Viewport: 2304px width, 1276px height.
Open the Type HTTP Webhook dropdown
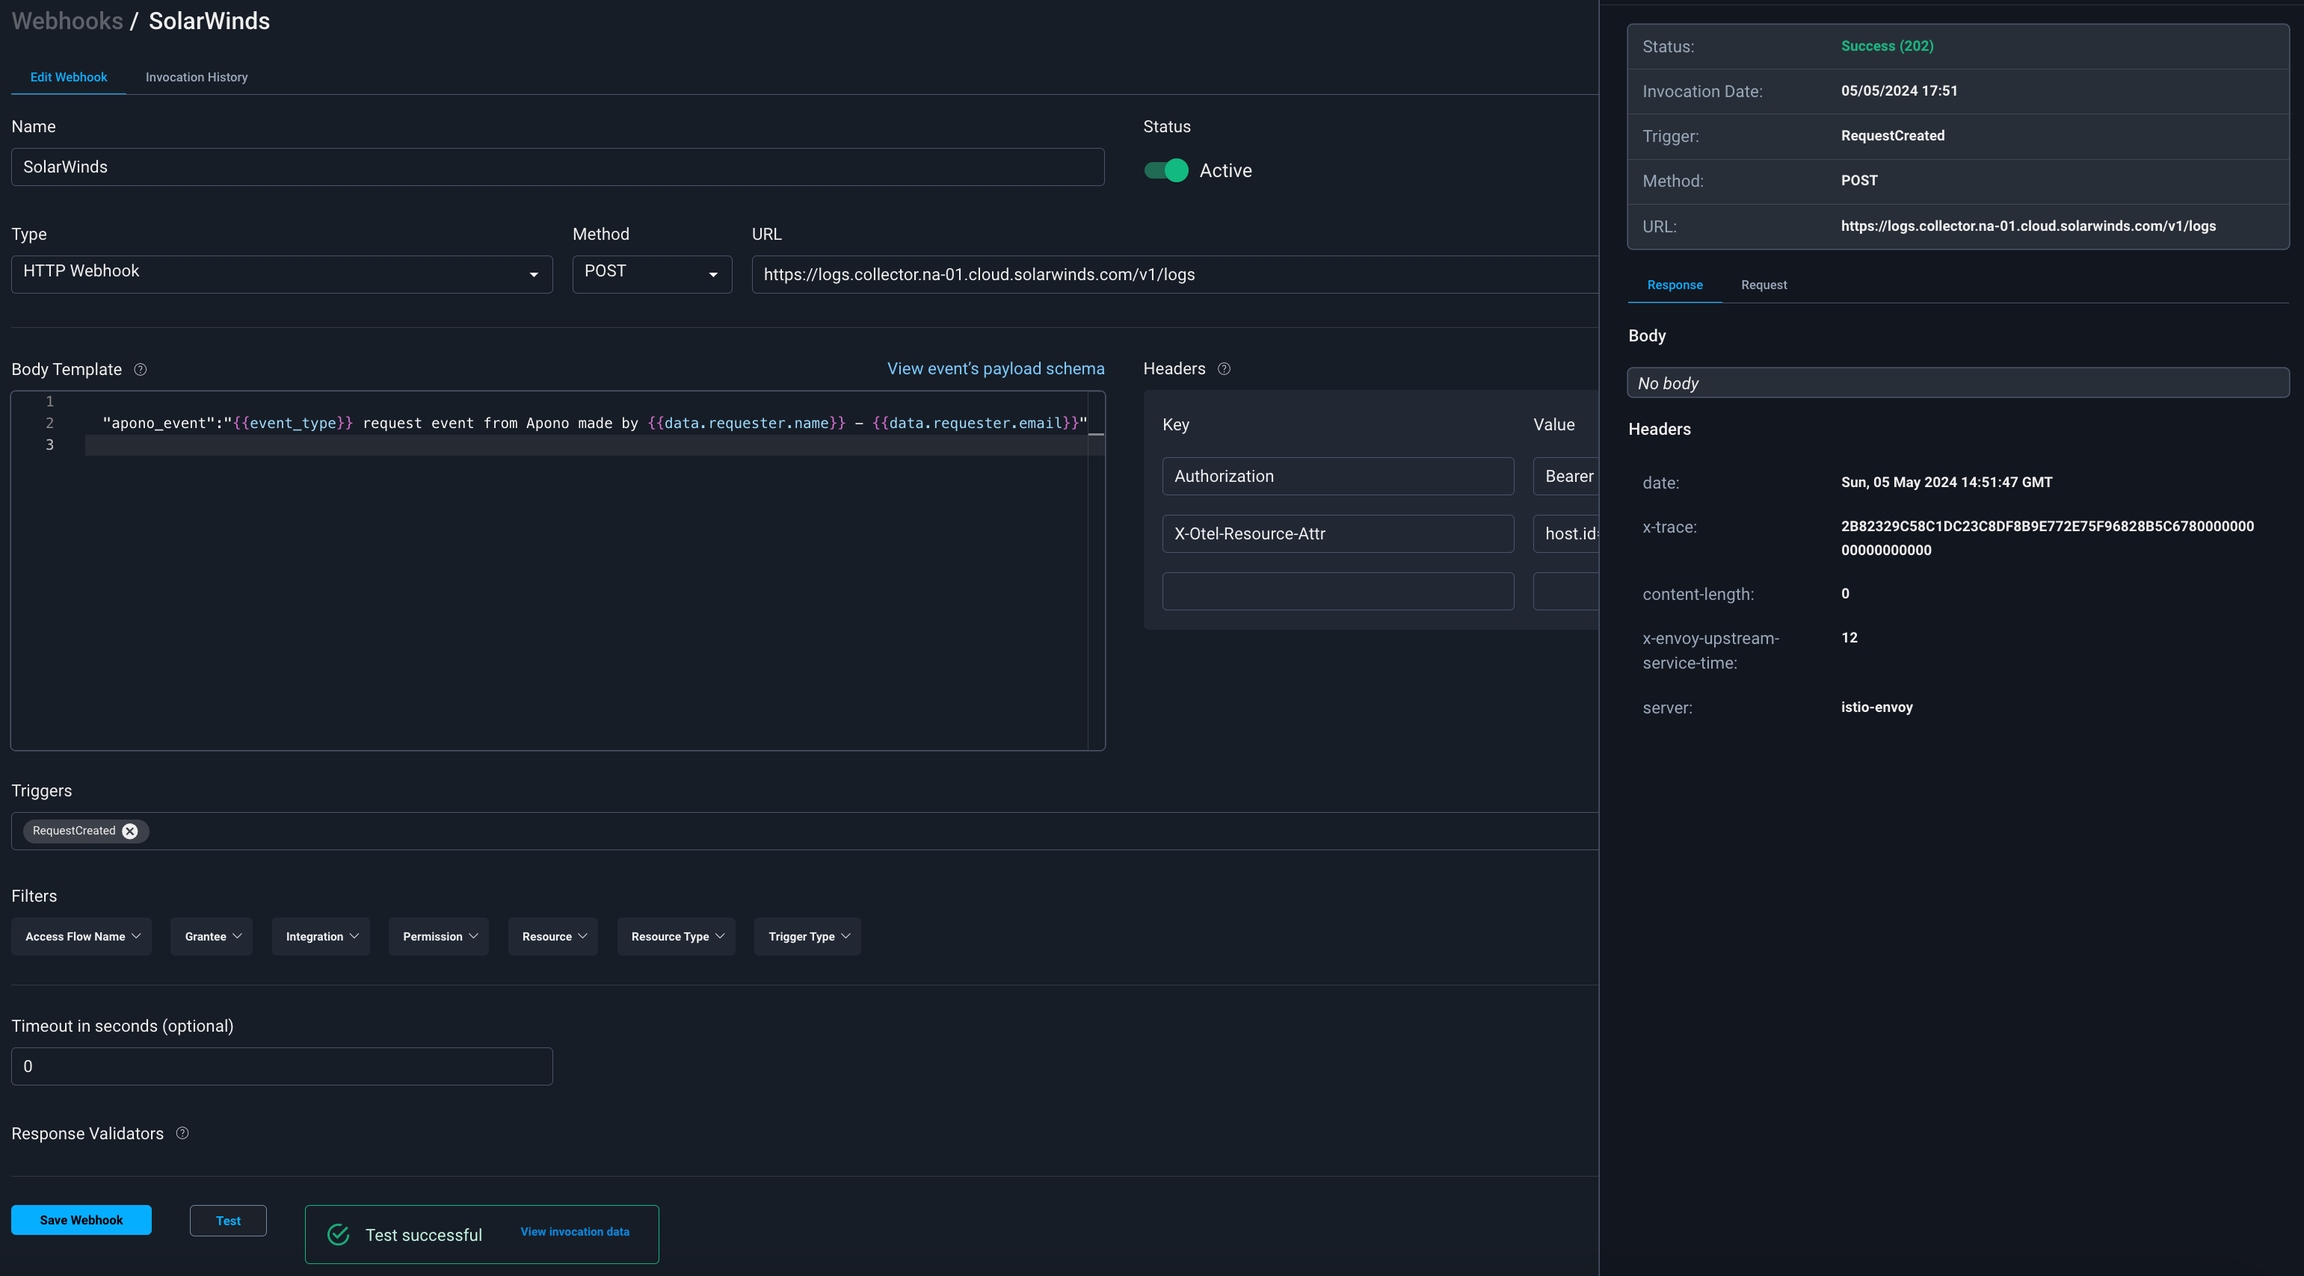282,274
